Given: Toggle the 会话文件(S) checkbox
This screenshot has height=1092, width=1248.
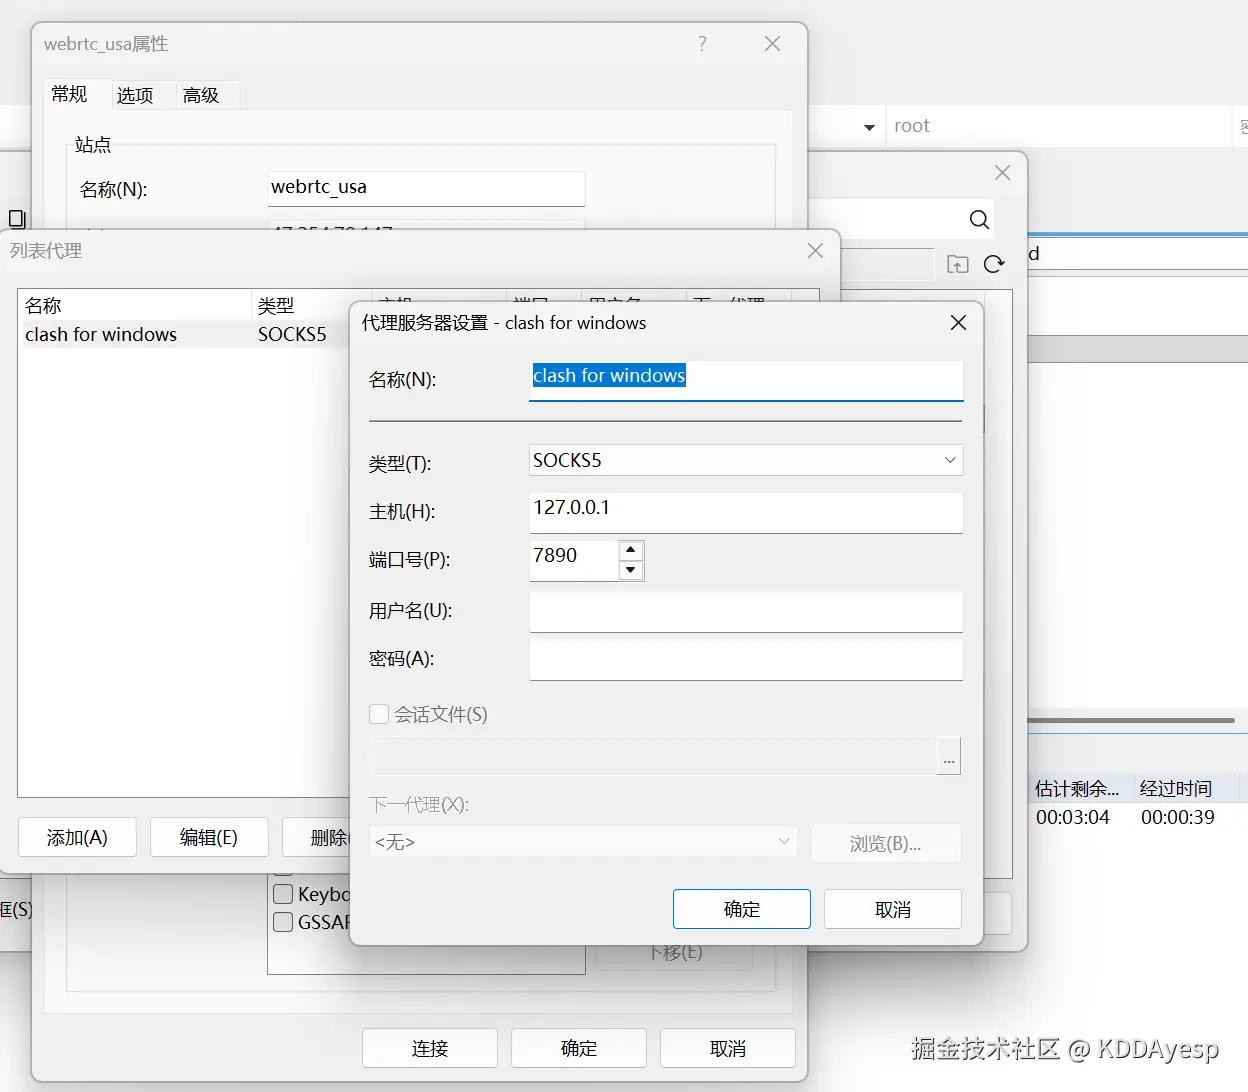Looking at the screenshot, I should 379,714.
